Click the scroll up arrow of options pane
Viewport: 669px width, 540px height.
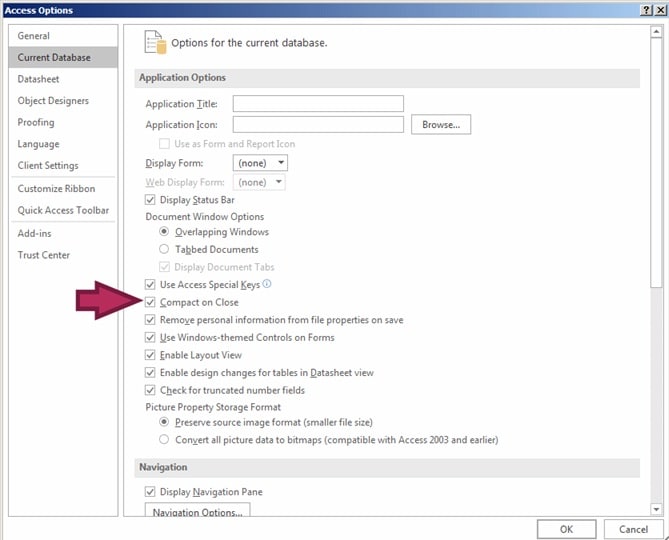[x=656, y=32]
